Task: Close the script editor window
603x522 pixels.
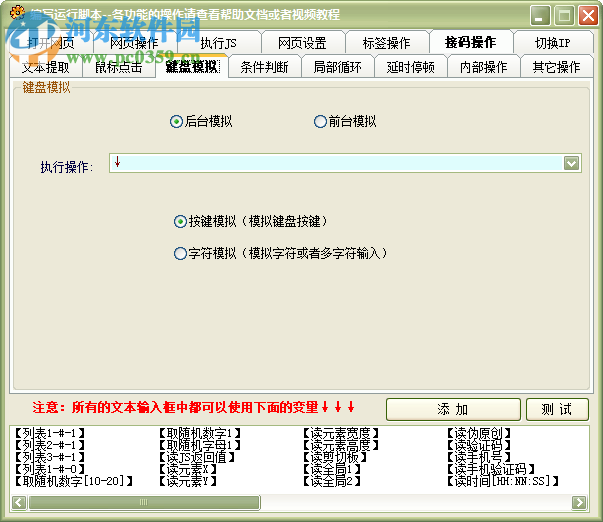Action: point(588,16)
